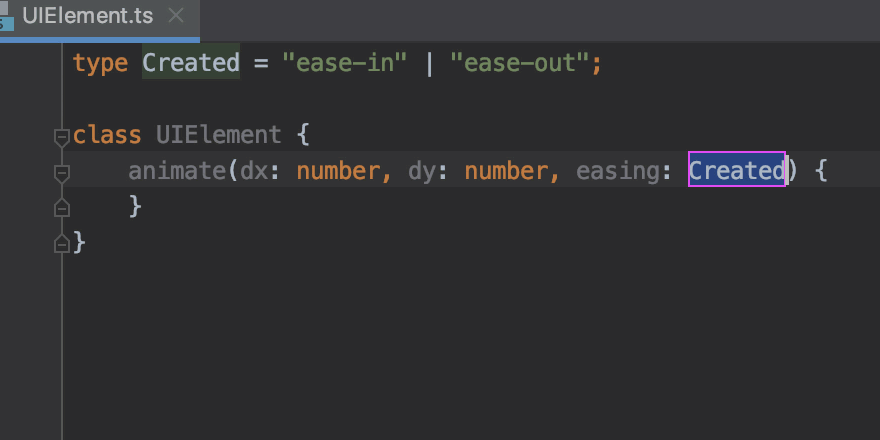Click fold end marker at class's closing brace
Viewport: 880px width, 440px height.
[62, 242]
